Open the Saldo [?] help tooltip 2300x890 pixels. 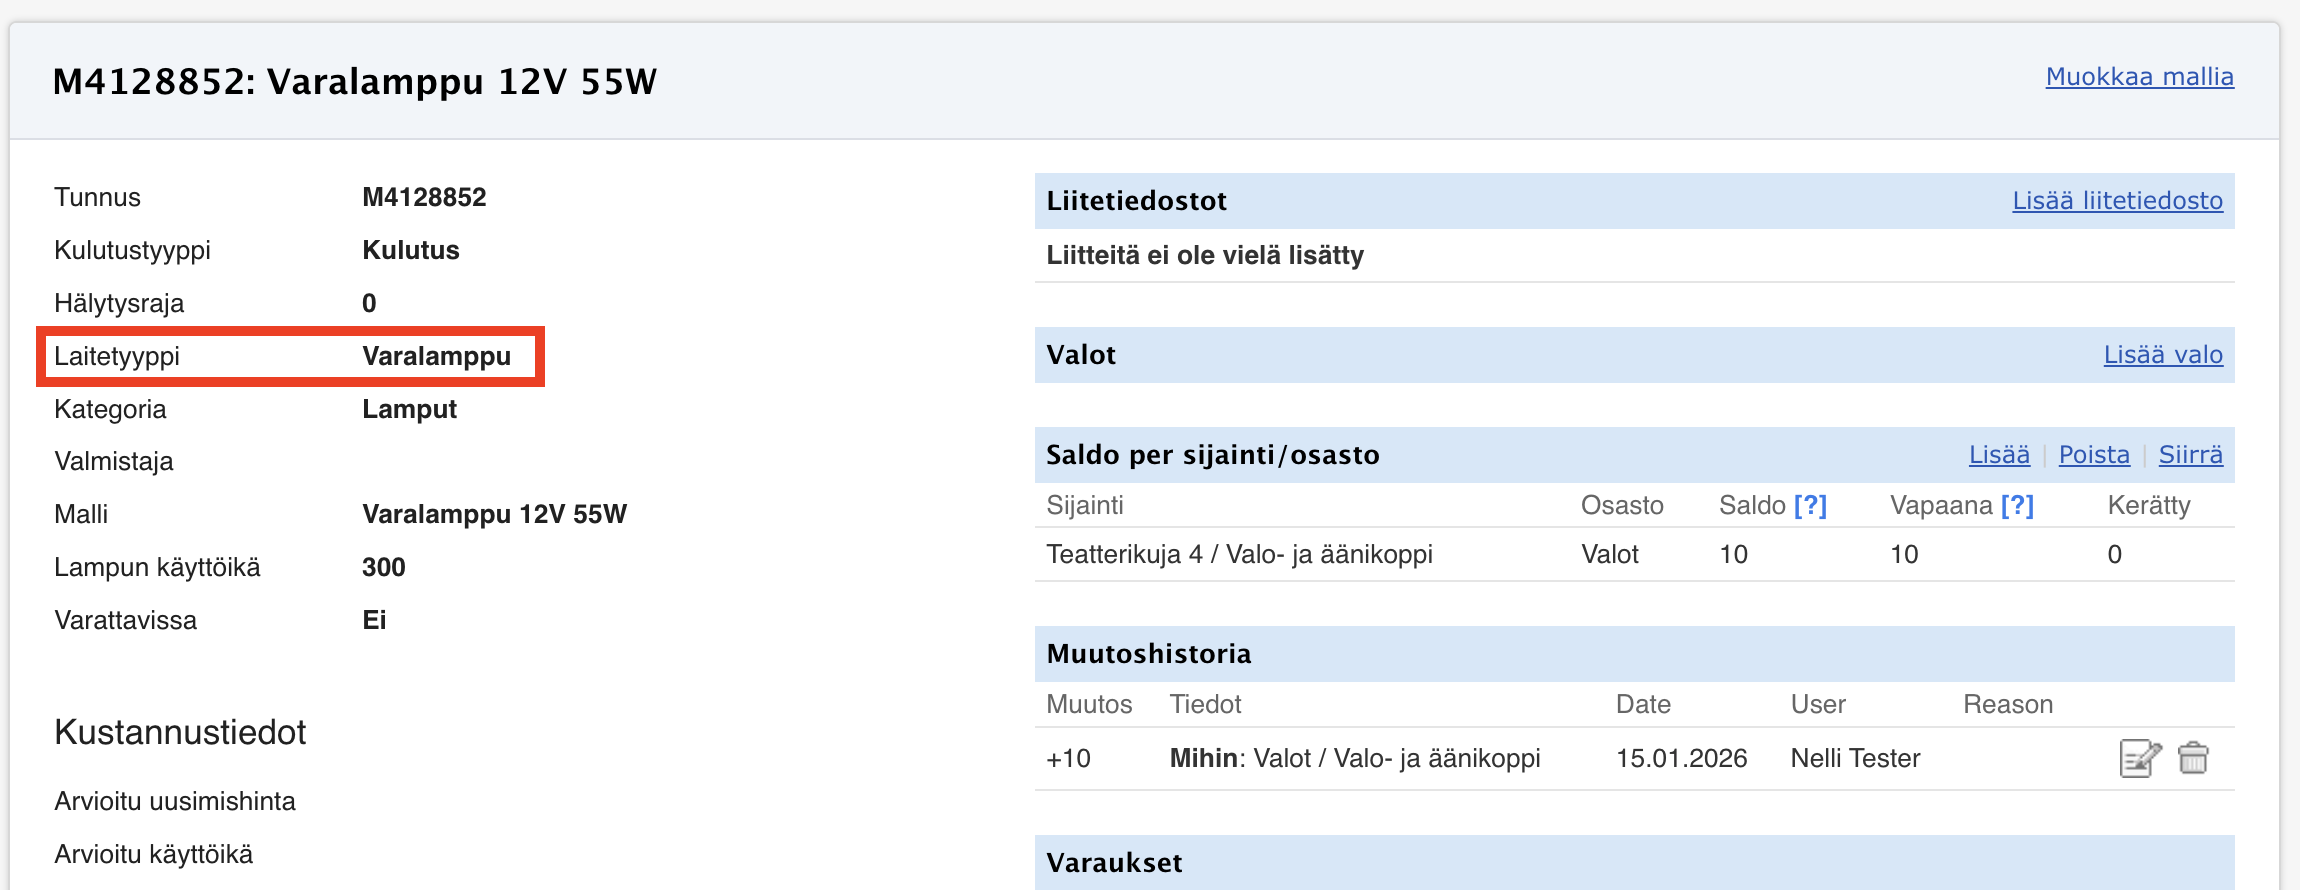(1810, 505)
